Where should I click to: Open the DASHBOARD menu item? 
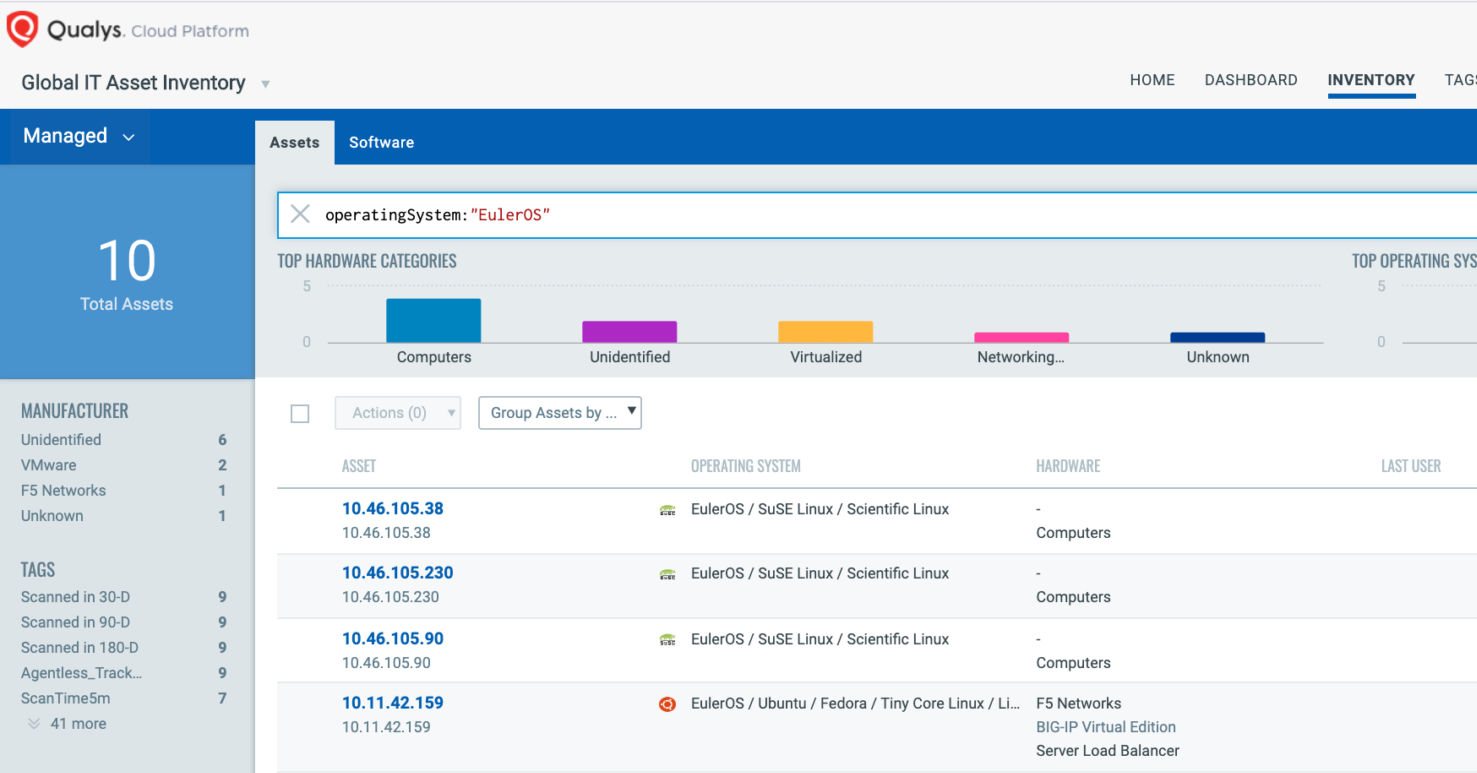[1250, 80]
